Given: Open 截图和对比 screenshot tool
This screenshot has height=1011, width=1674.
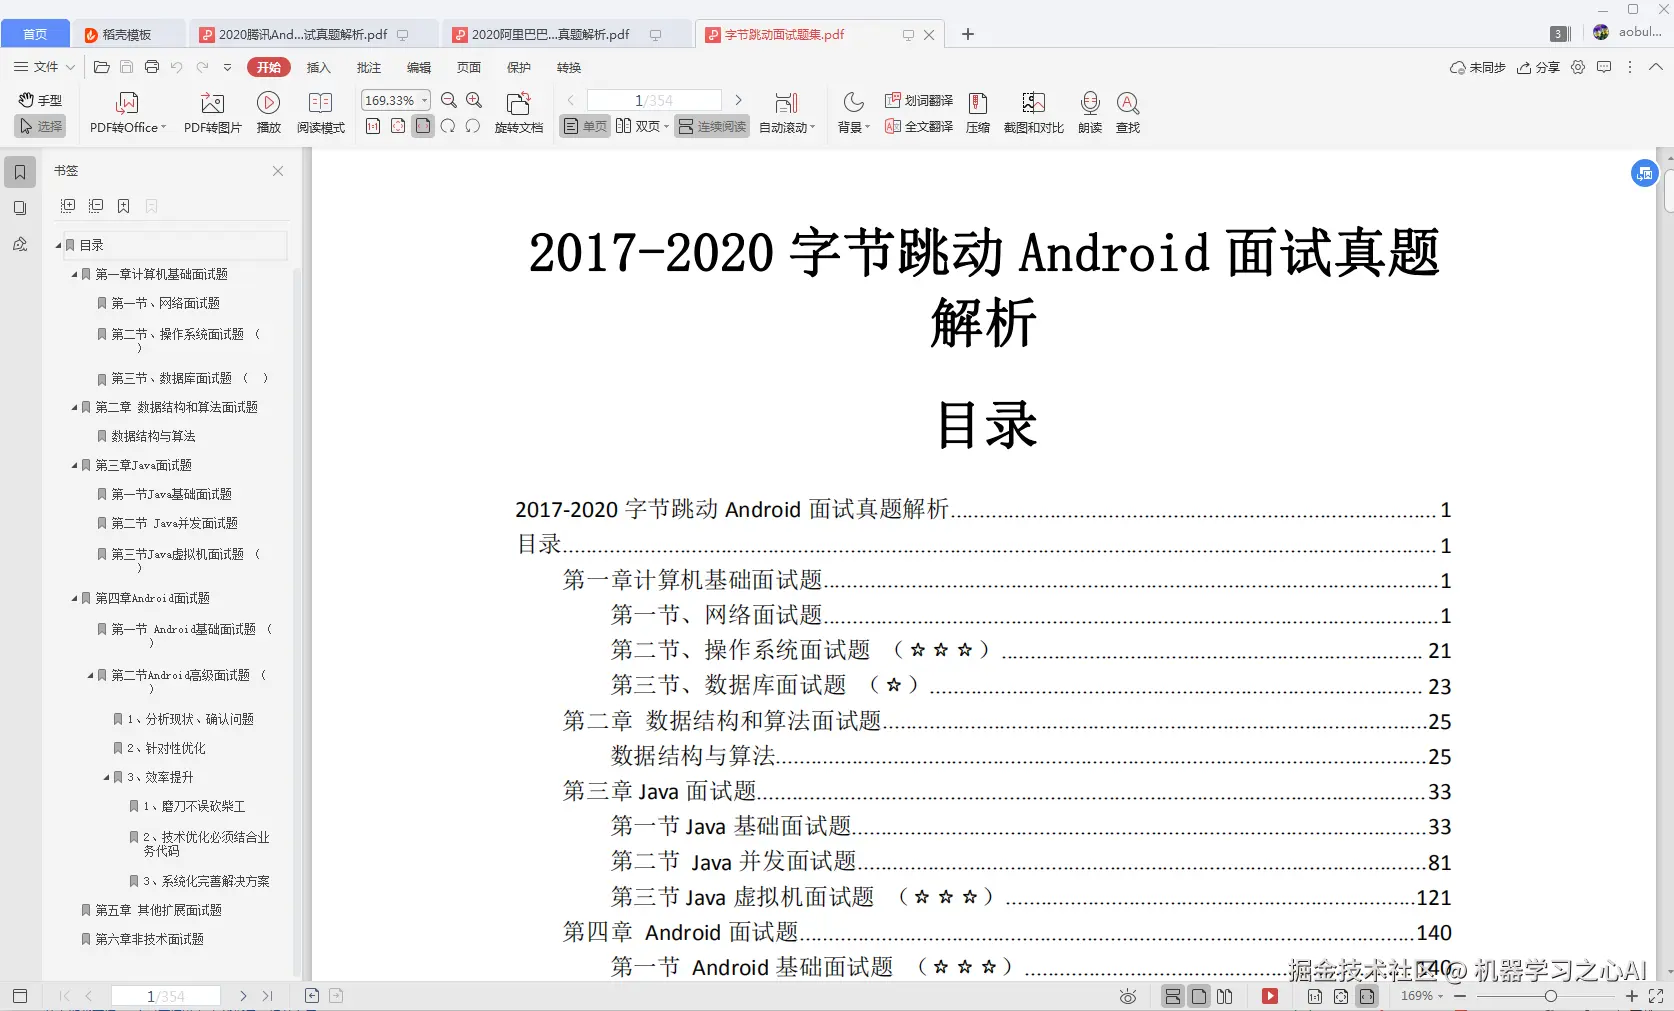Looking at the screenshot, I should tap(1033, 112).
